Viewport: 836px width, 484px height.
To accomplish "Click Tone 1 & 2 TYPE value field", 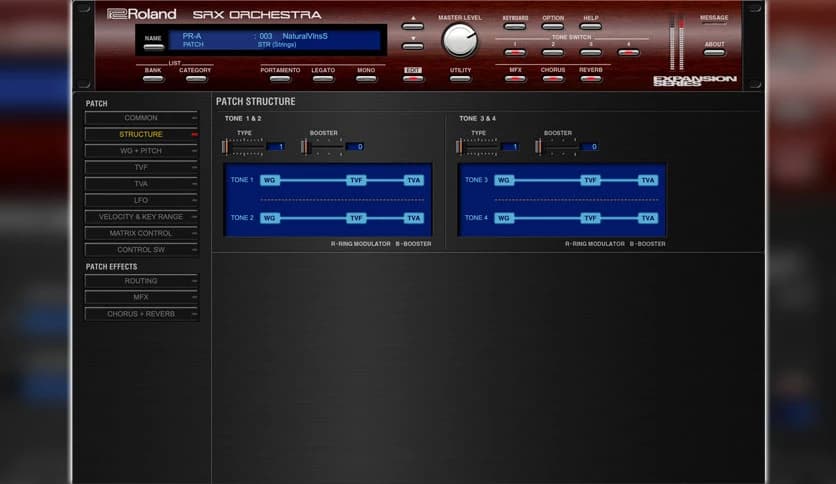I will pyautogui.click(x=276, y=147).
